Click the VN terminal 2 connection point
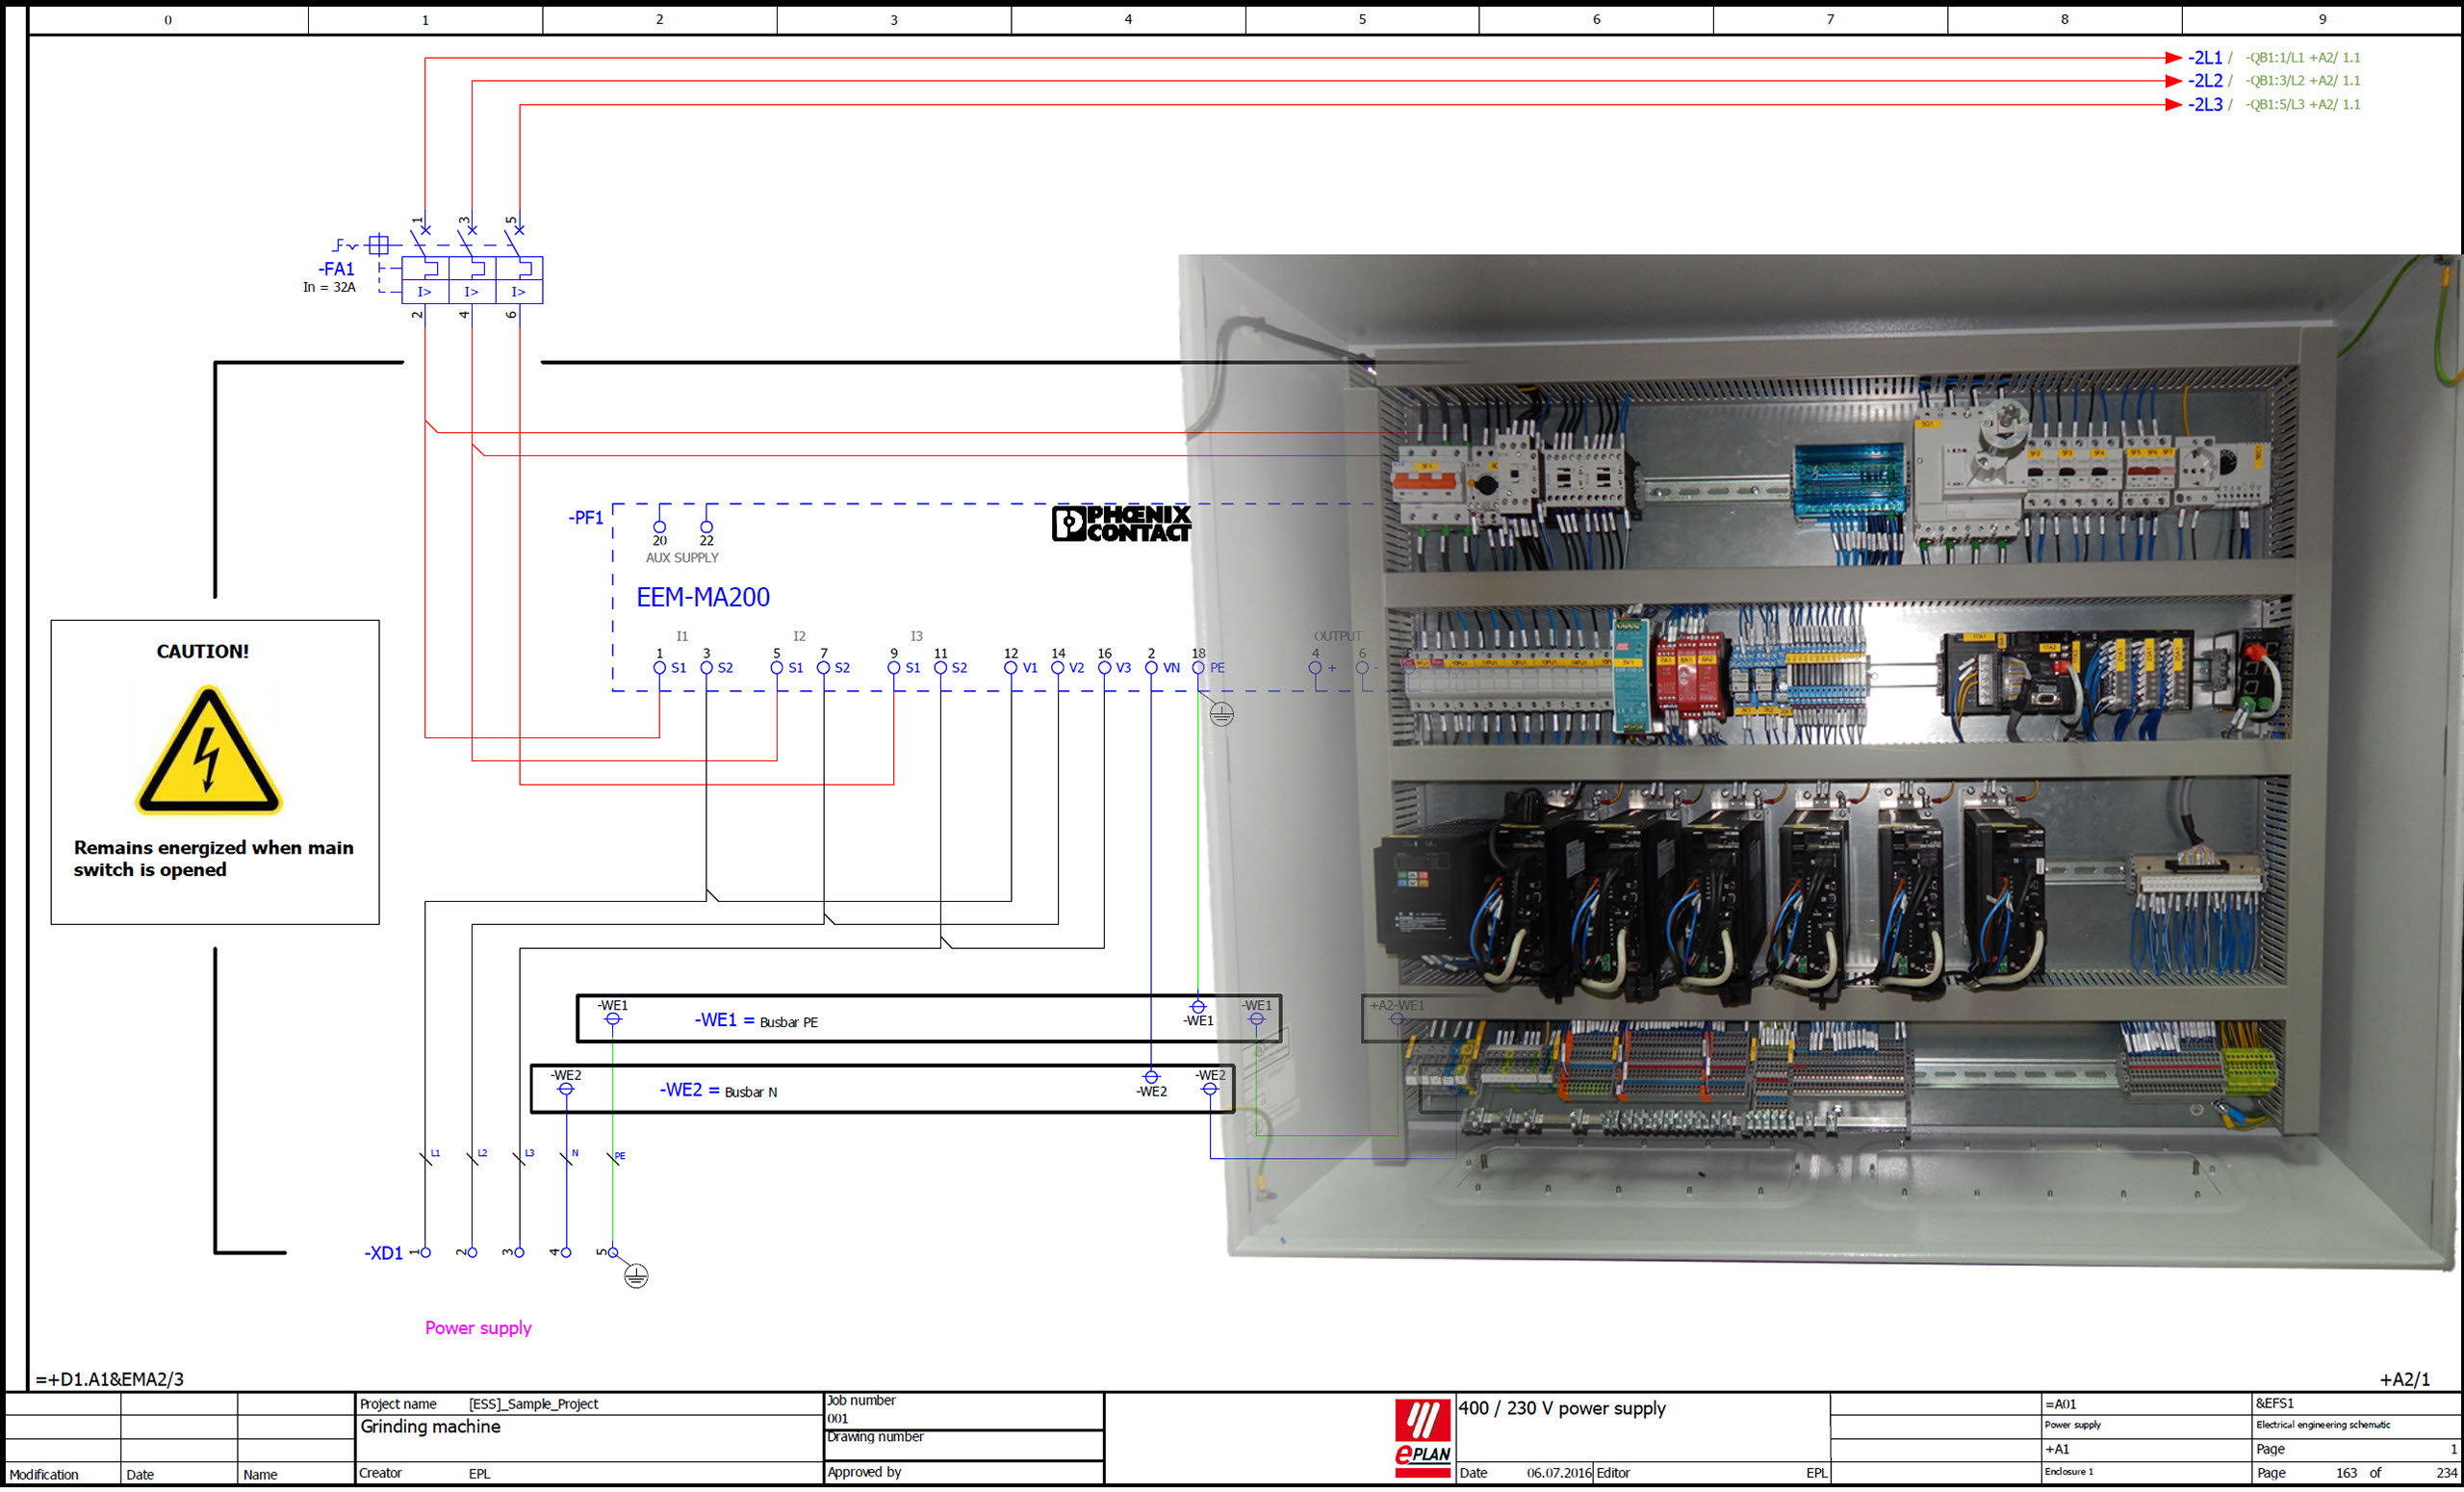The height and width of the screenshot is (1492, 2464). click(1151, 667)
